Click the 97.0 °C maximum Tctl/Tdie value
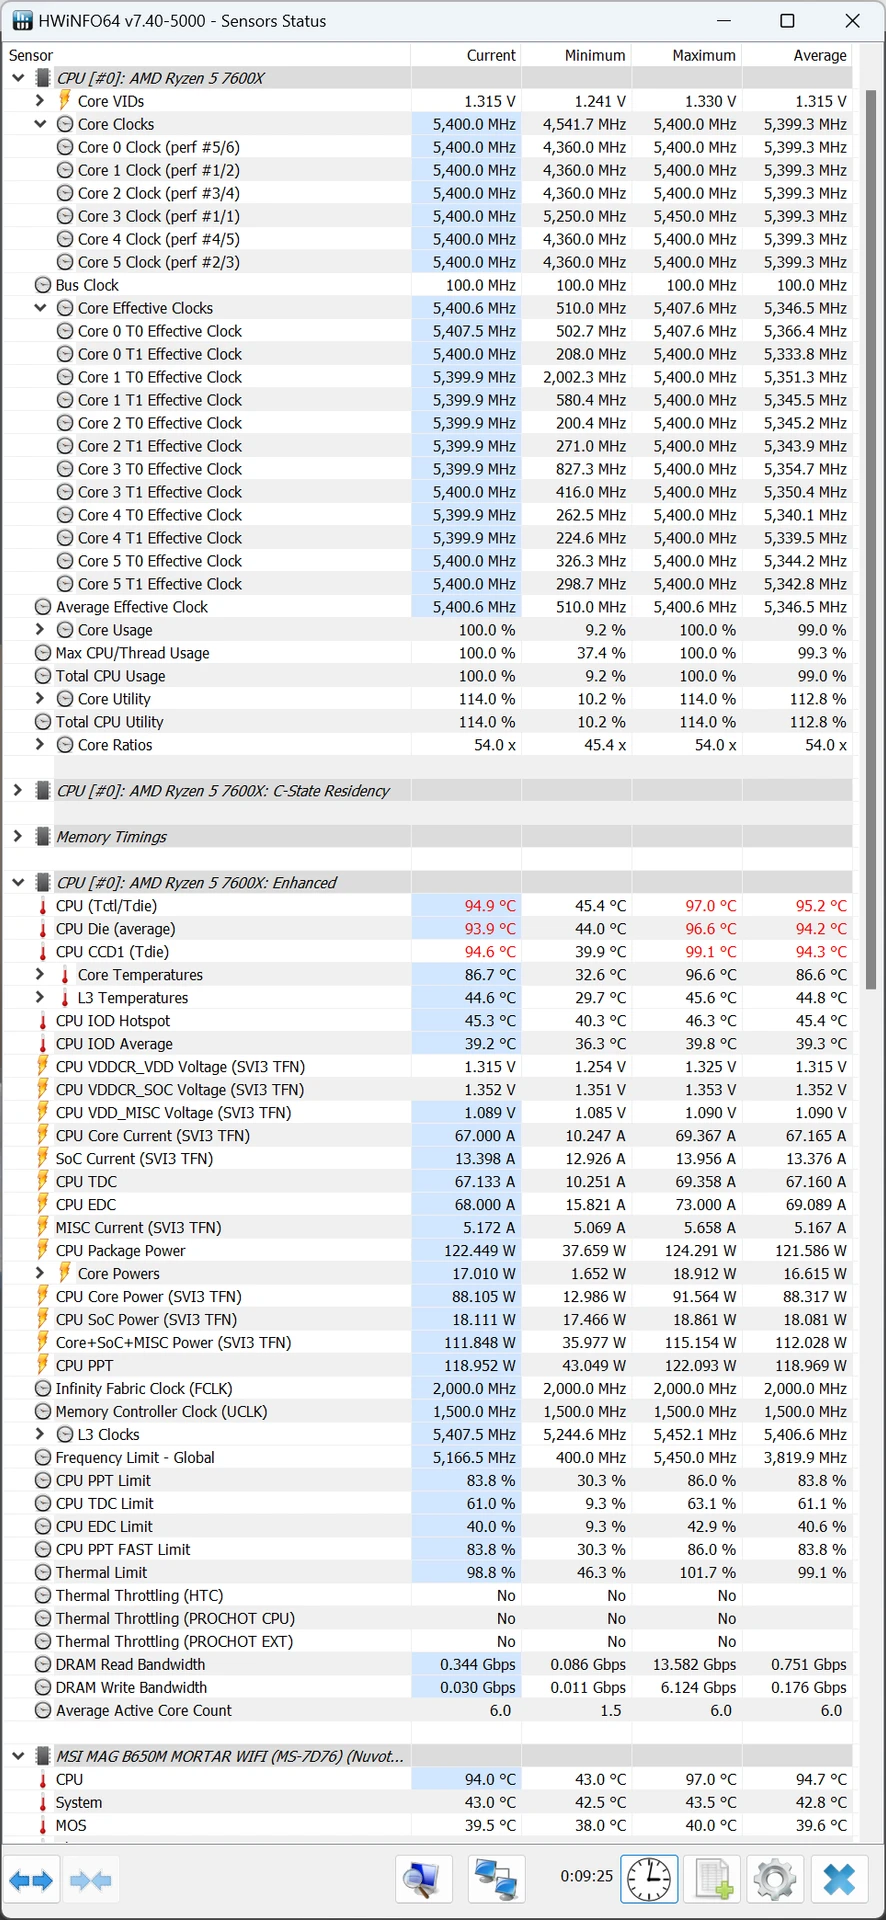Image resolution: width=886 pixels, height=1920 pixels. coord(710,906)
